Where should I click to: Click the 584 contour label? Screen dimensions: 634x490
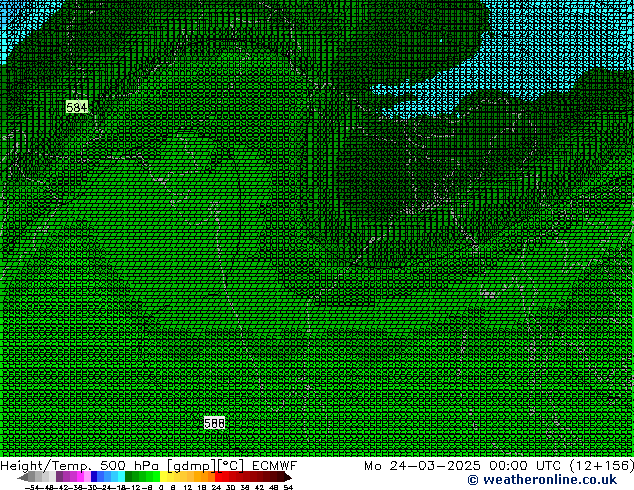(76, 107)
